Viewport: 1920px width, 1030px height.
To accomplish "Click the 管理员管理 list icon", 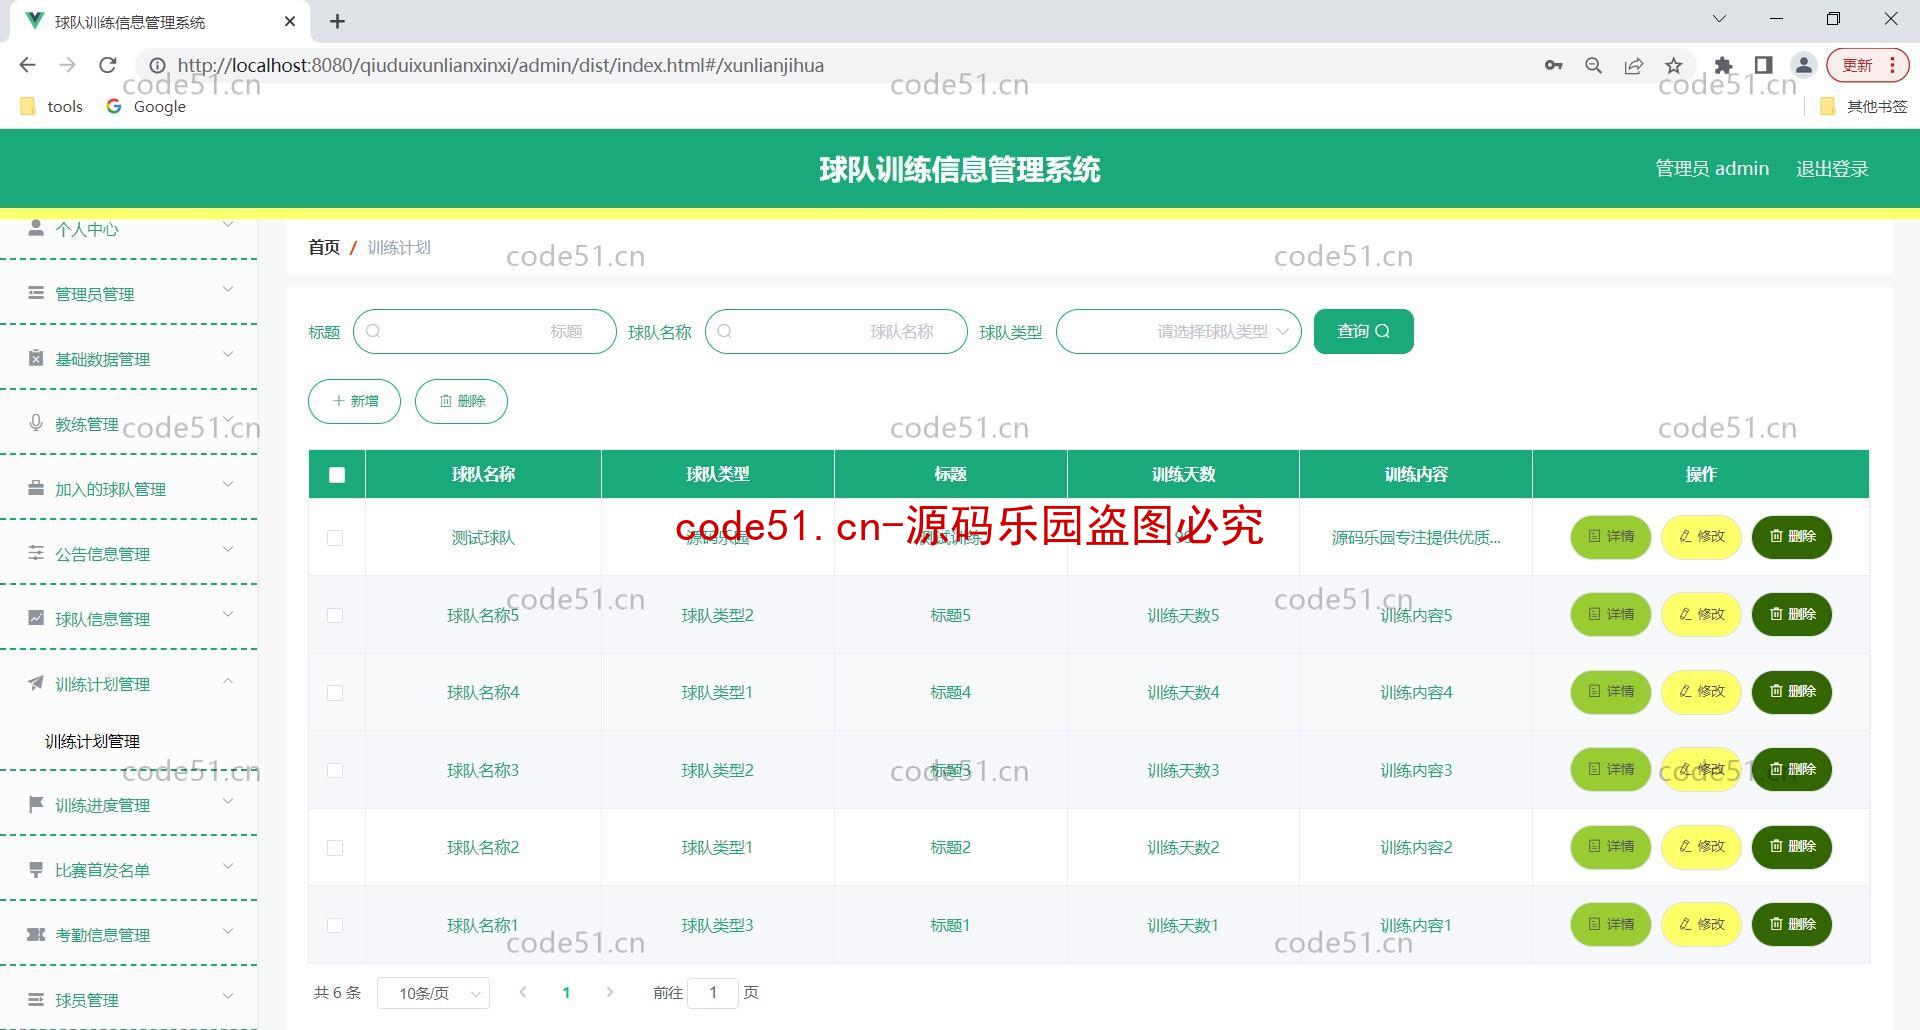I will tap(36, 293).
